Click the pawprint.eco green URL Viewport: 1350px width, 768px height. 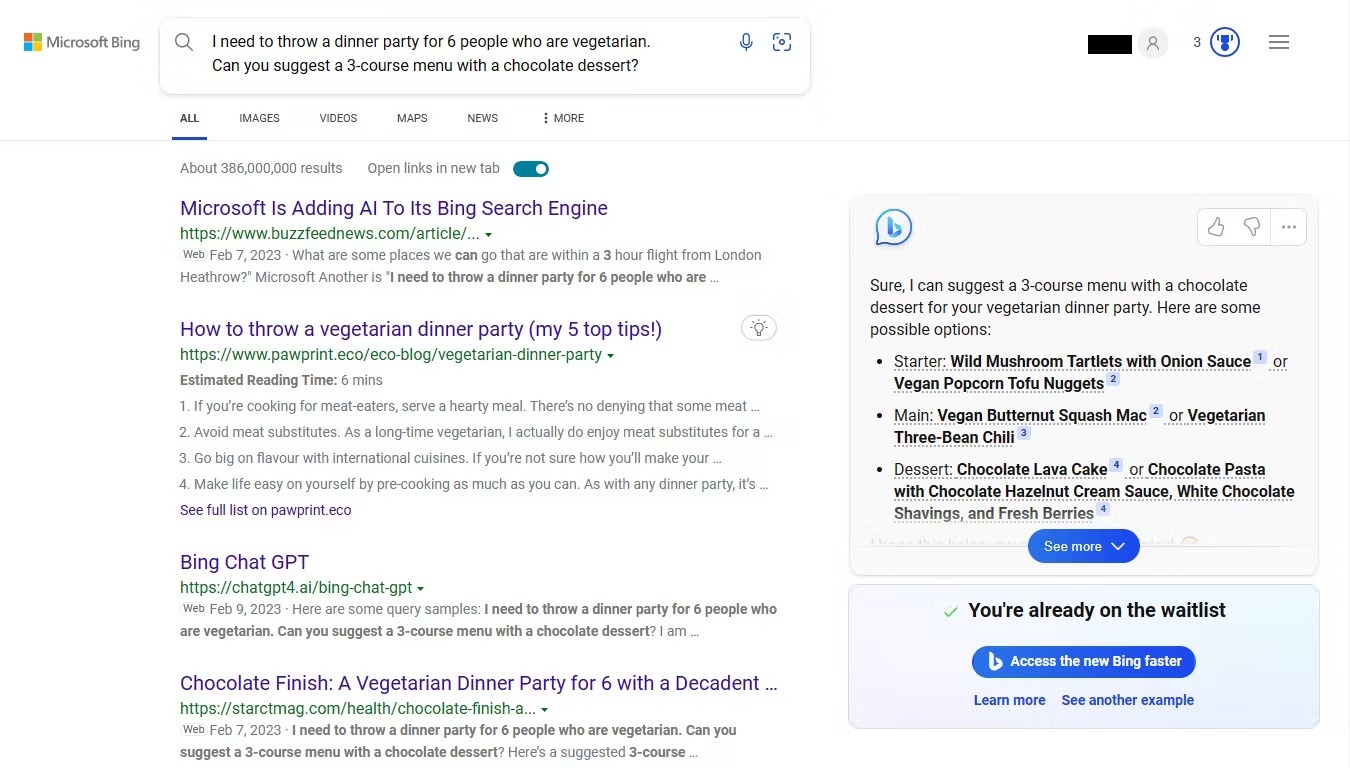(x=391, y=355)
